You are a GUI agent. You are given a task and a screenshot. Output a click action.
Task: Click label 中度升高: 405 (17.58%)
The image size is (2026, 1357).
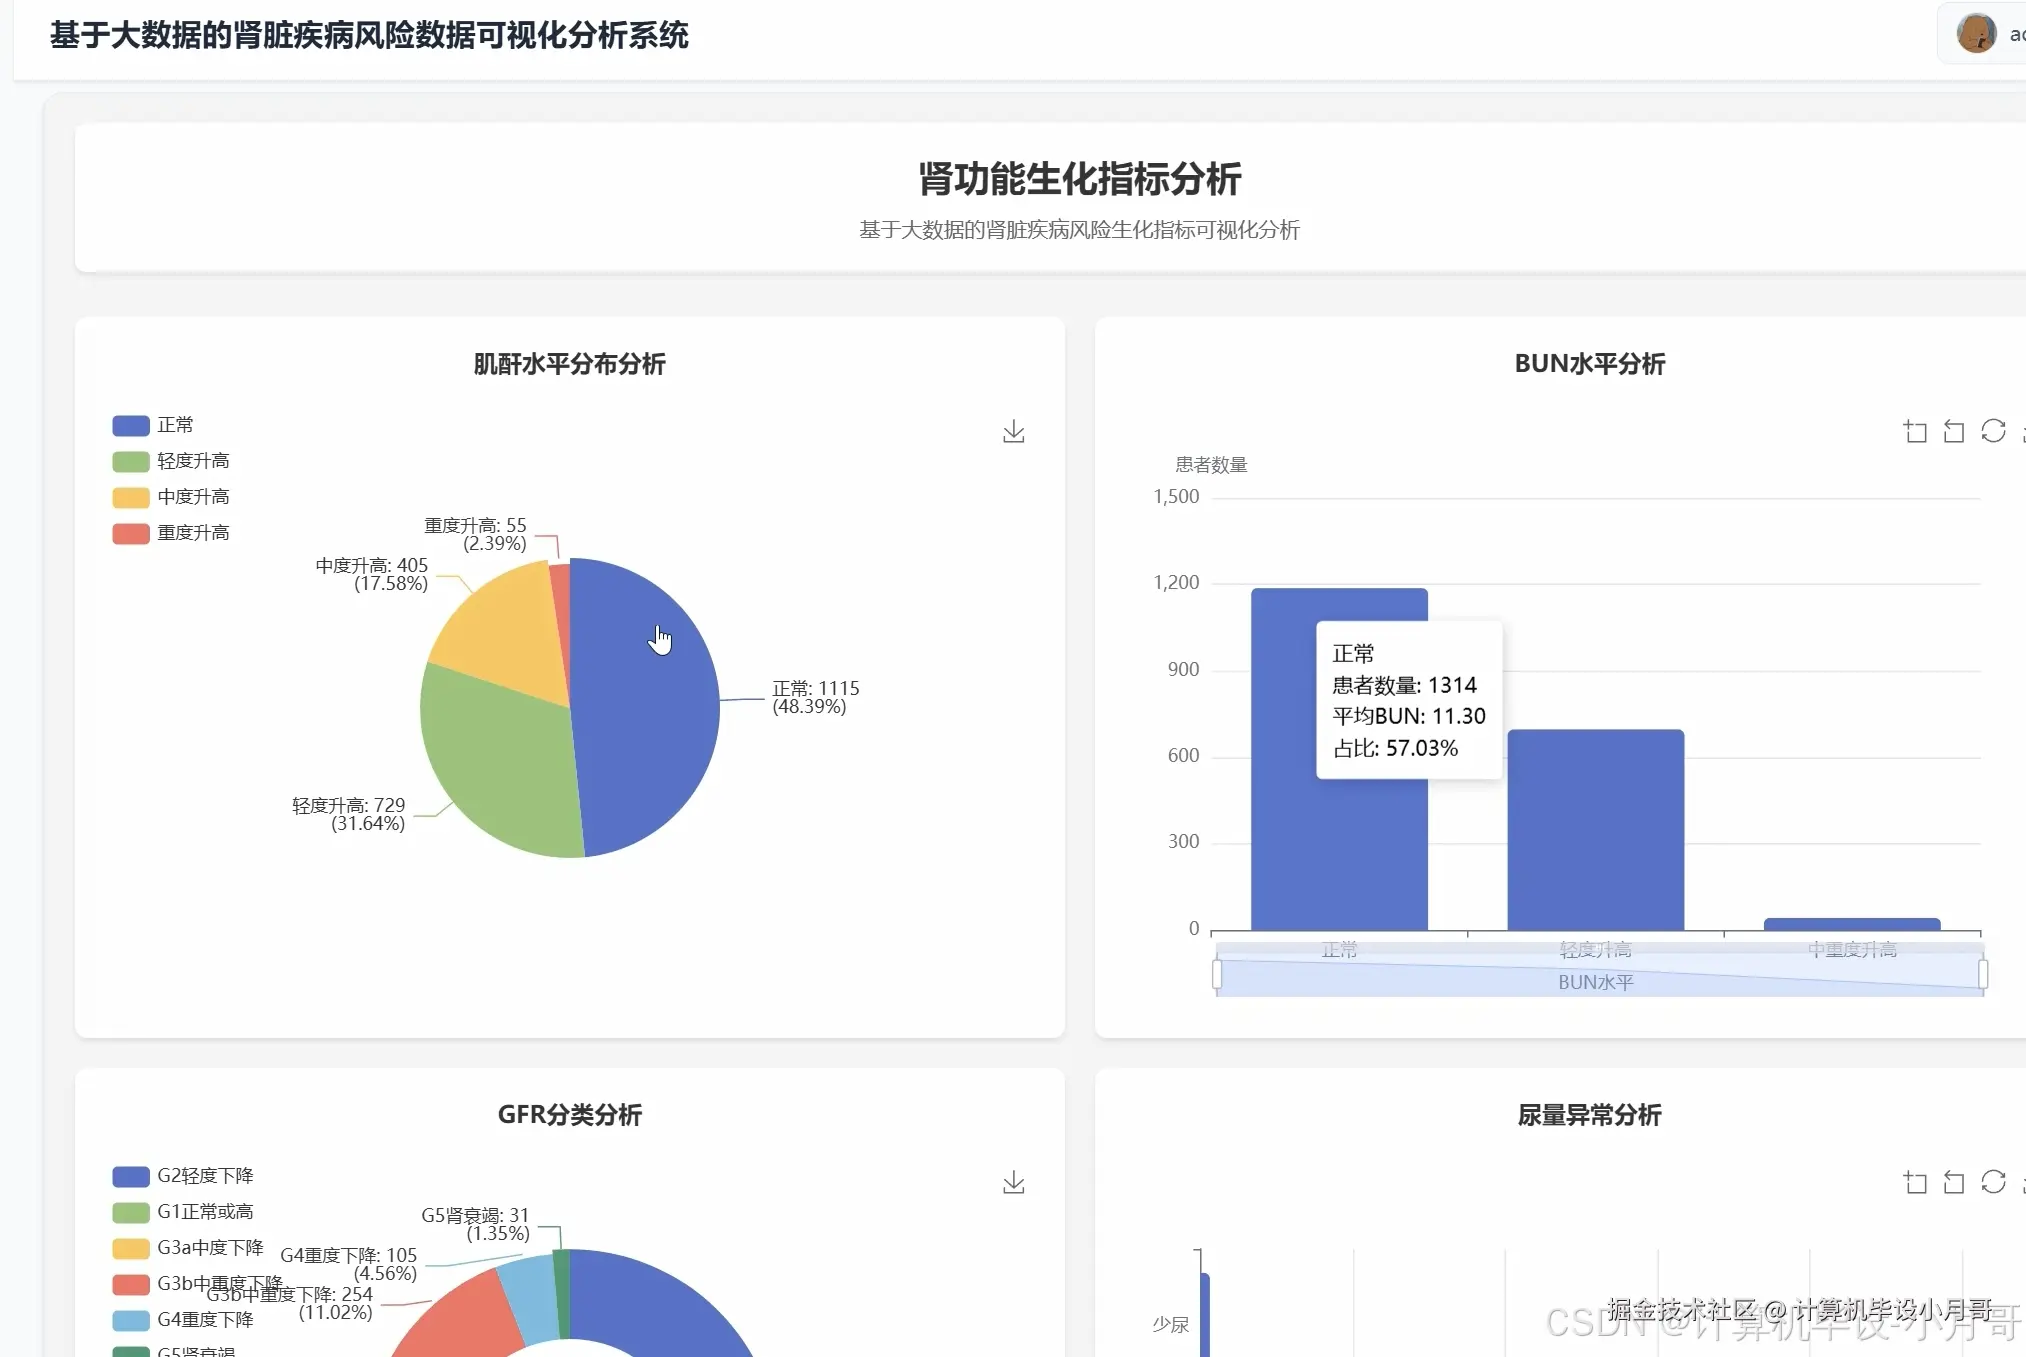(371, 574)
